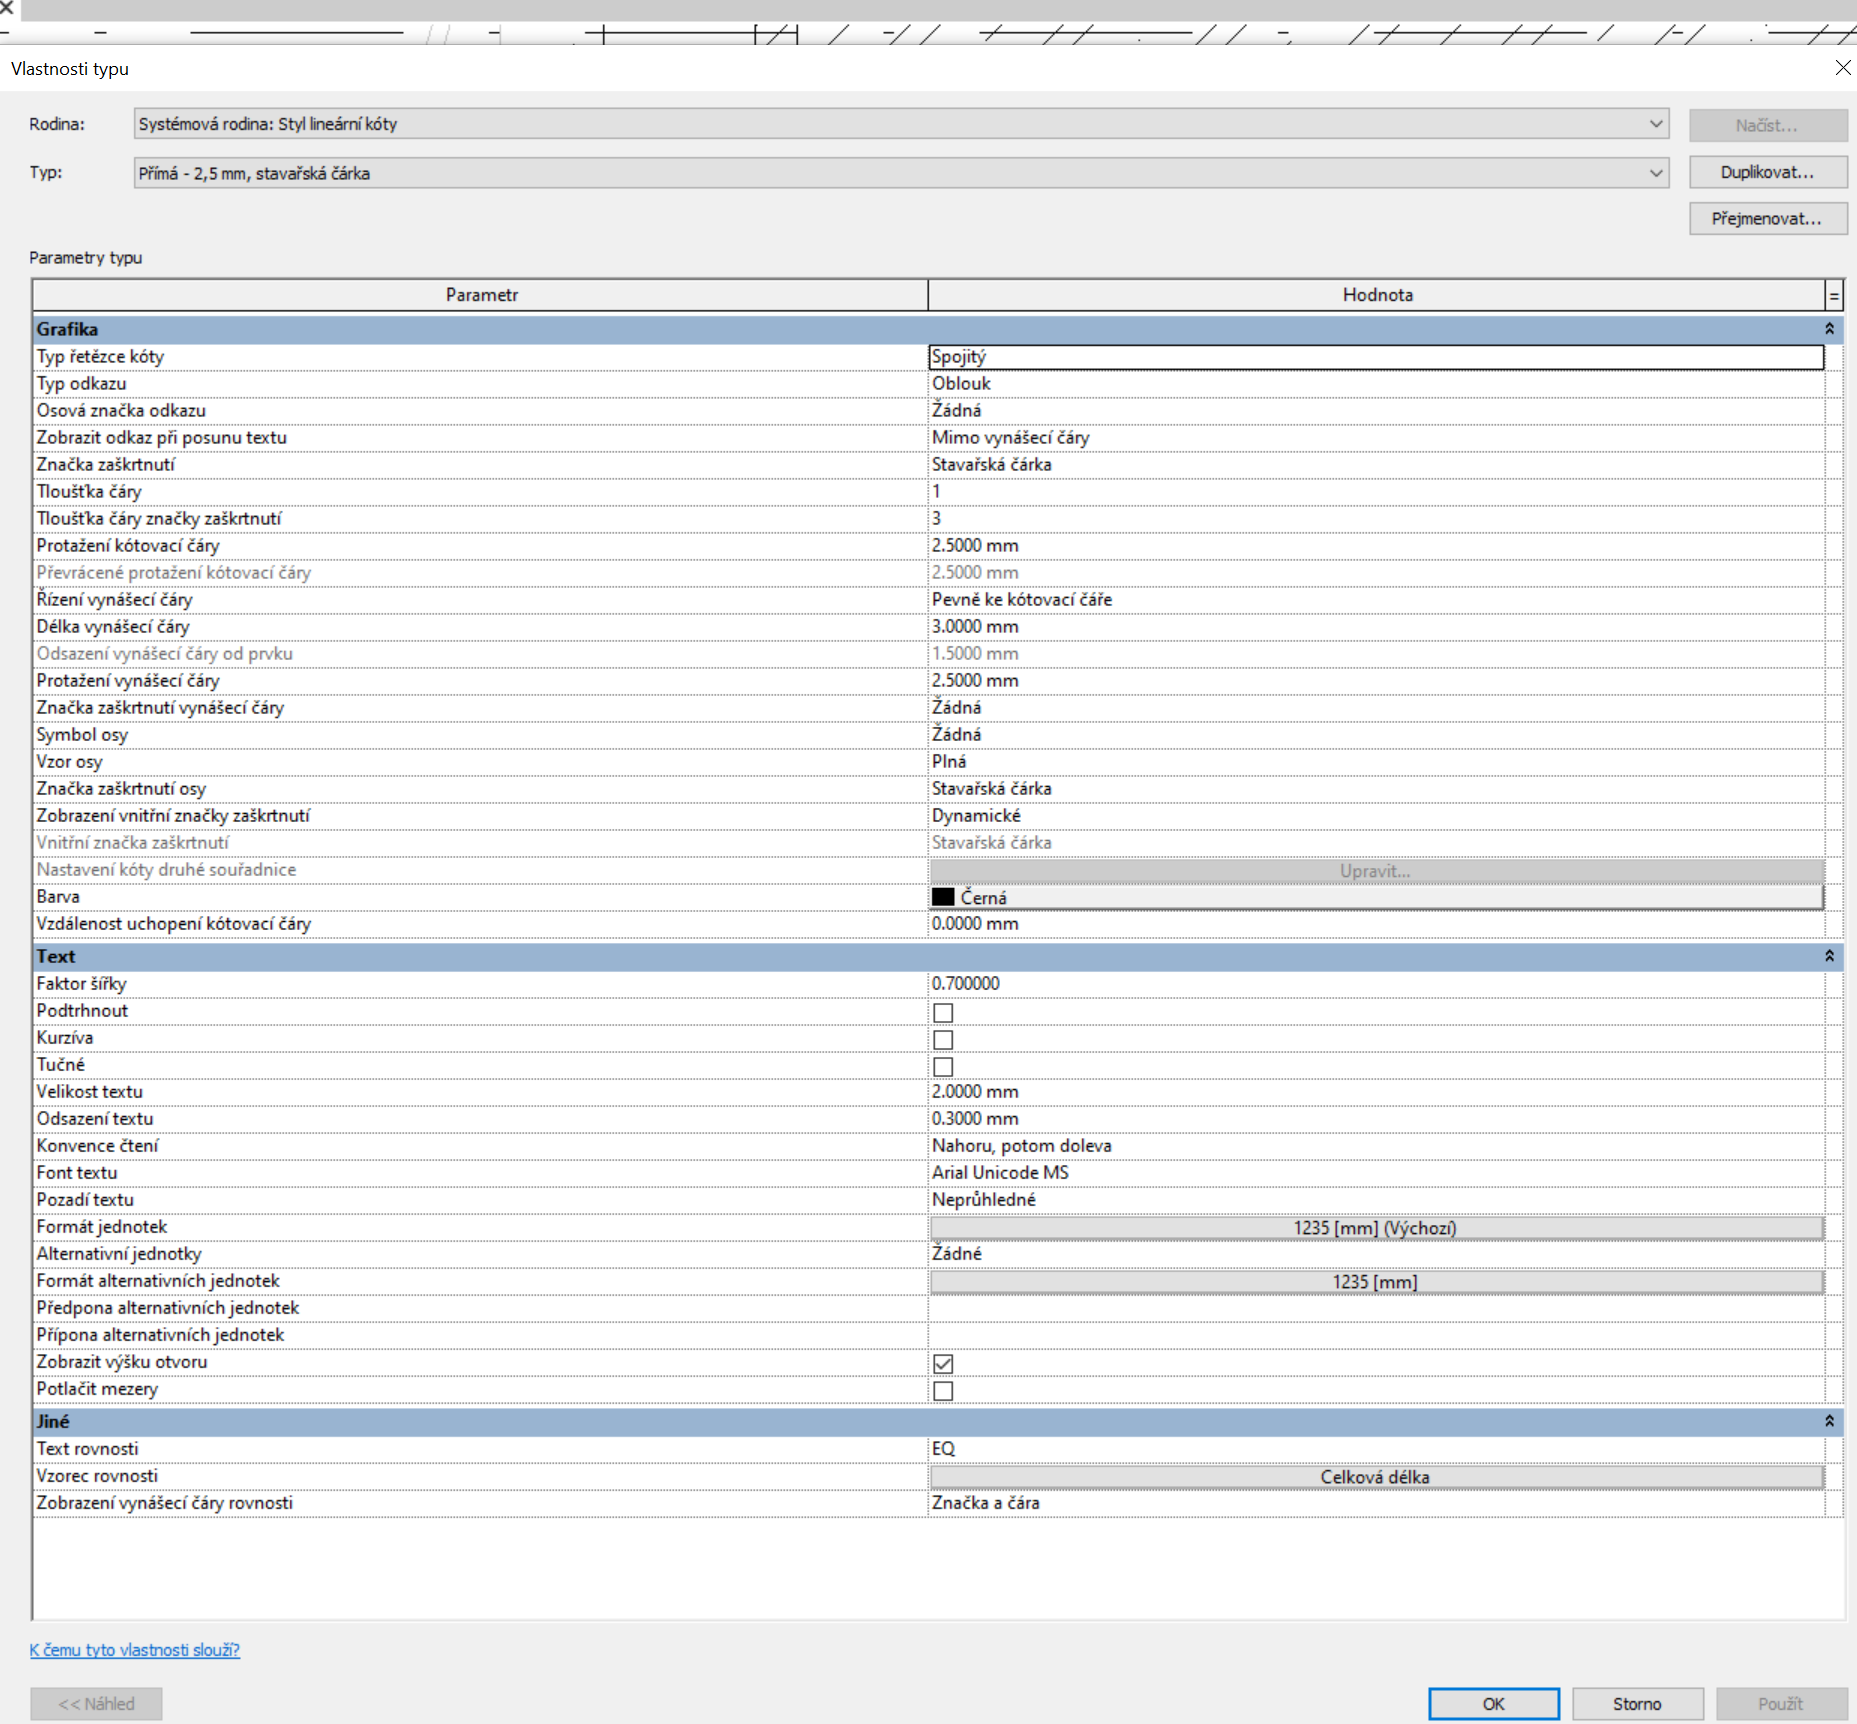Close the Vlastnosti typu dialog
This screenshot has height=1724, width=1857.
[1842, 68]
